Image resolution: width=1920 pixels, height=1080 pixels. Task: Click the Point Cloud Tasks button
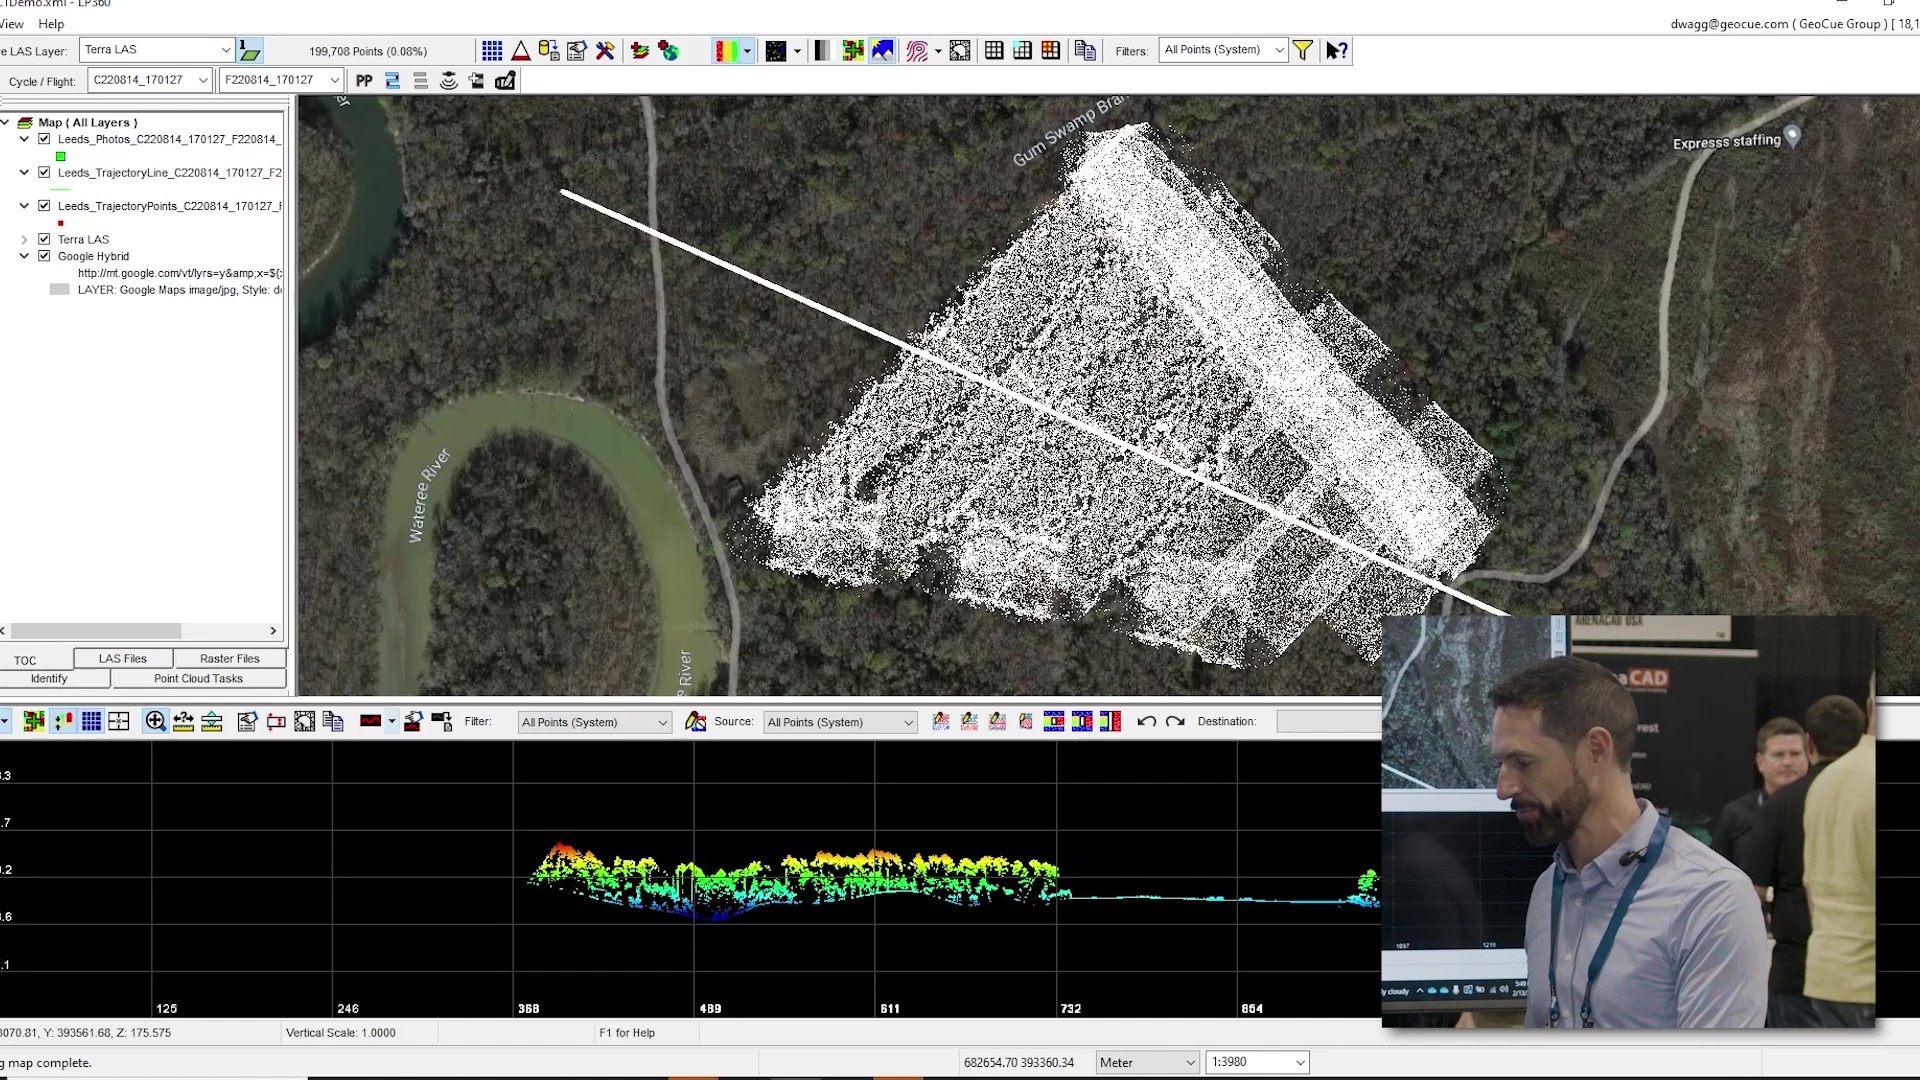(x=198, y=678)
